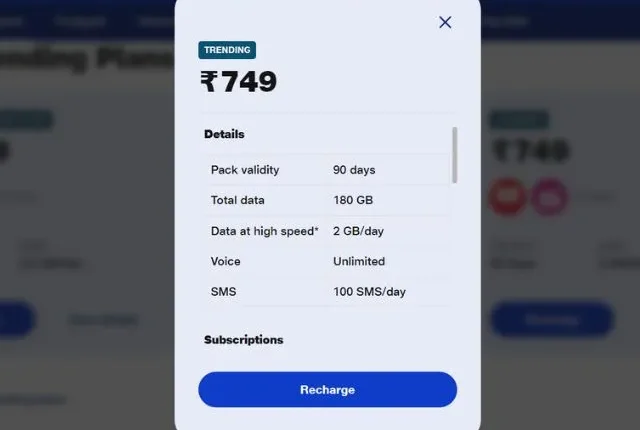
Task: Click the 100 SMS/day value
Action: (x=369, y=292)
